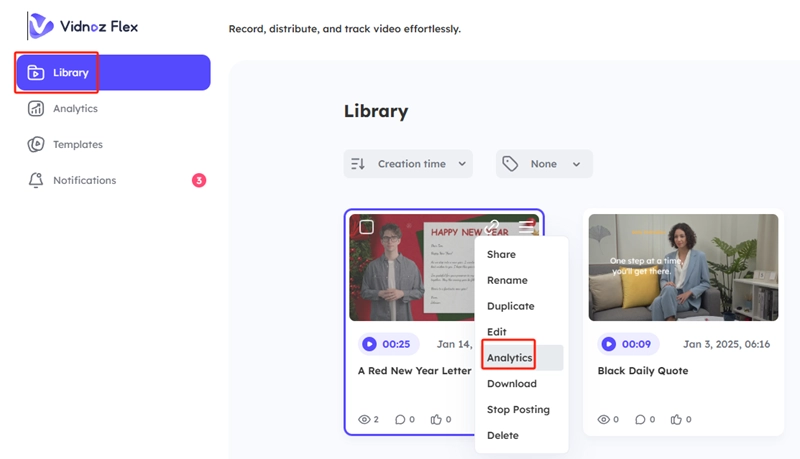Click Analytics in the video context menu
Image resolution: width=800 pixels, height=459 pixels.
509,358
